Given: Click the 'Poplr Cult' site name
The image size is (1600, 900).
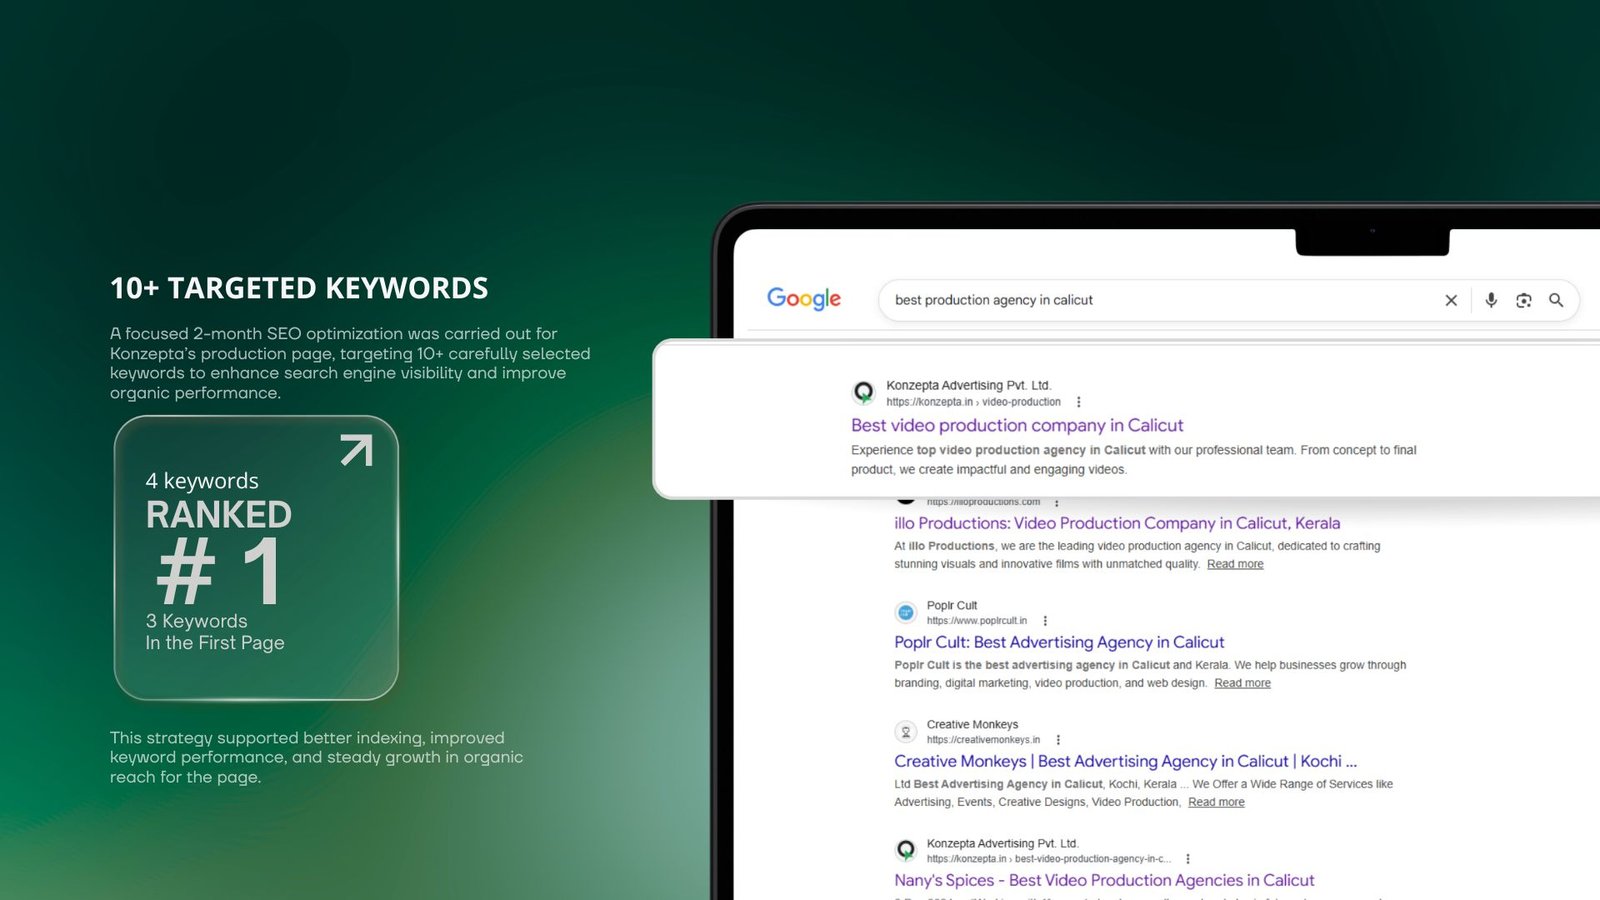Looking at the screenshot, I should coord(952,605).
